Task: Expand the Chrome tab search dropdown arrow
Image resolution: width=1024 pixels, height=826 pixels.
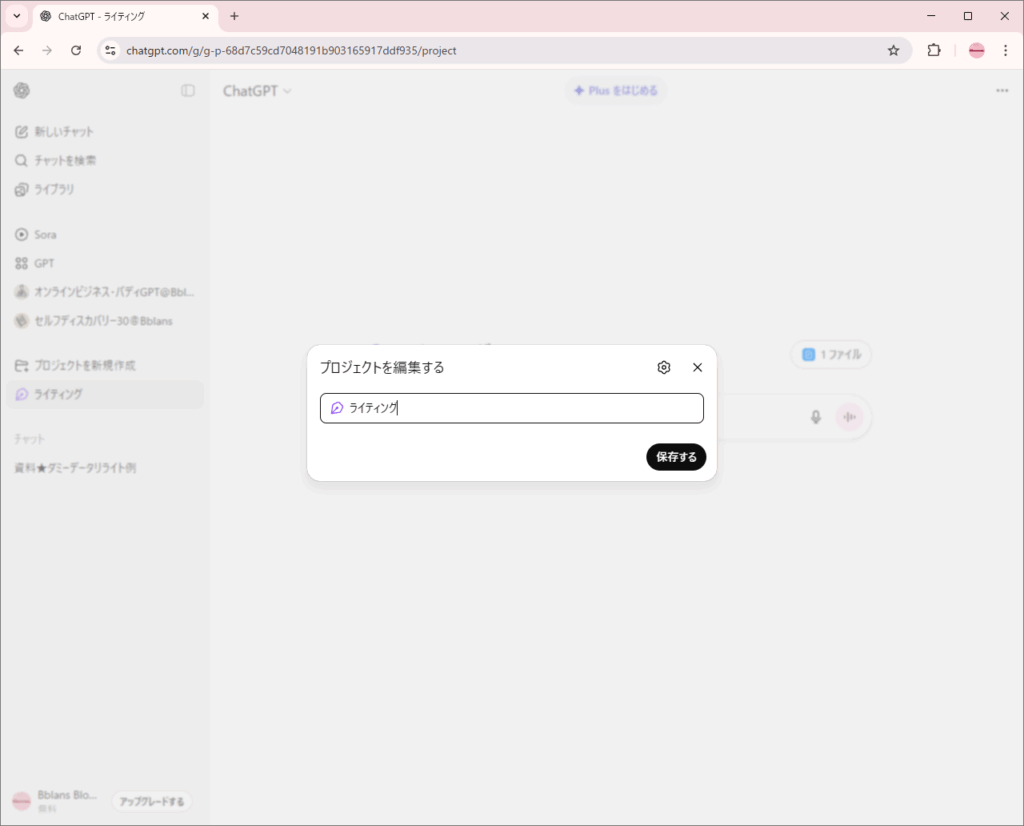Action: [x=17, y=16]
